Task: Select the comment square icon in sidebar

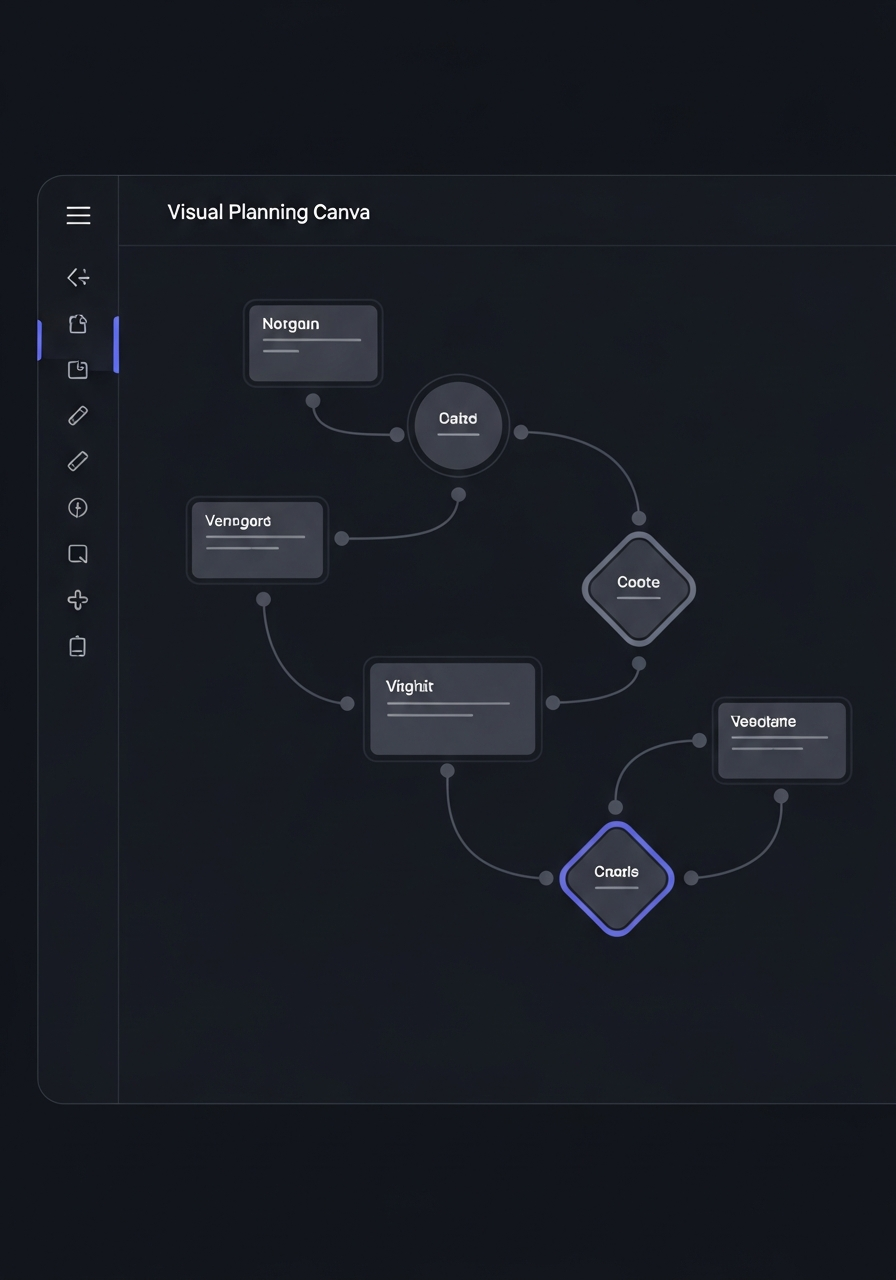Action: point(78,554)
